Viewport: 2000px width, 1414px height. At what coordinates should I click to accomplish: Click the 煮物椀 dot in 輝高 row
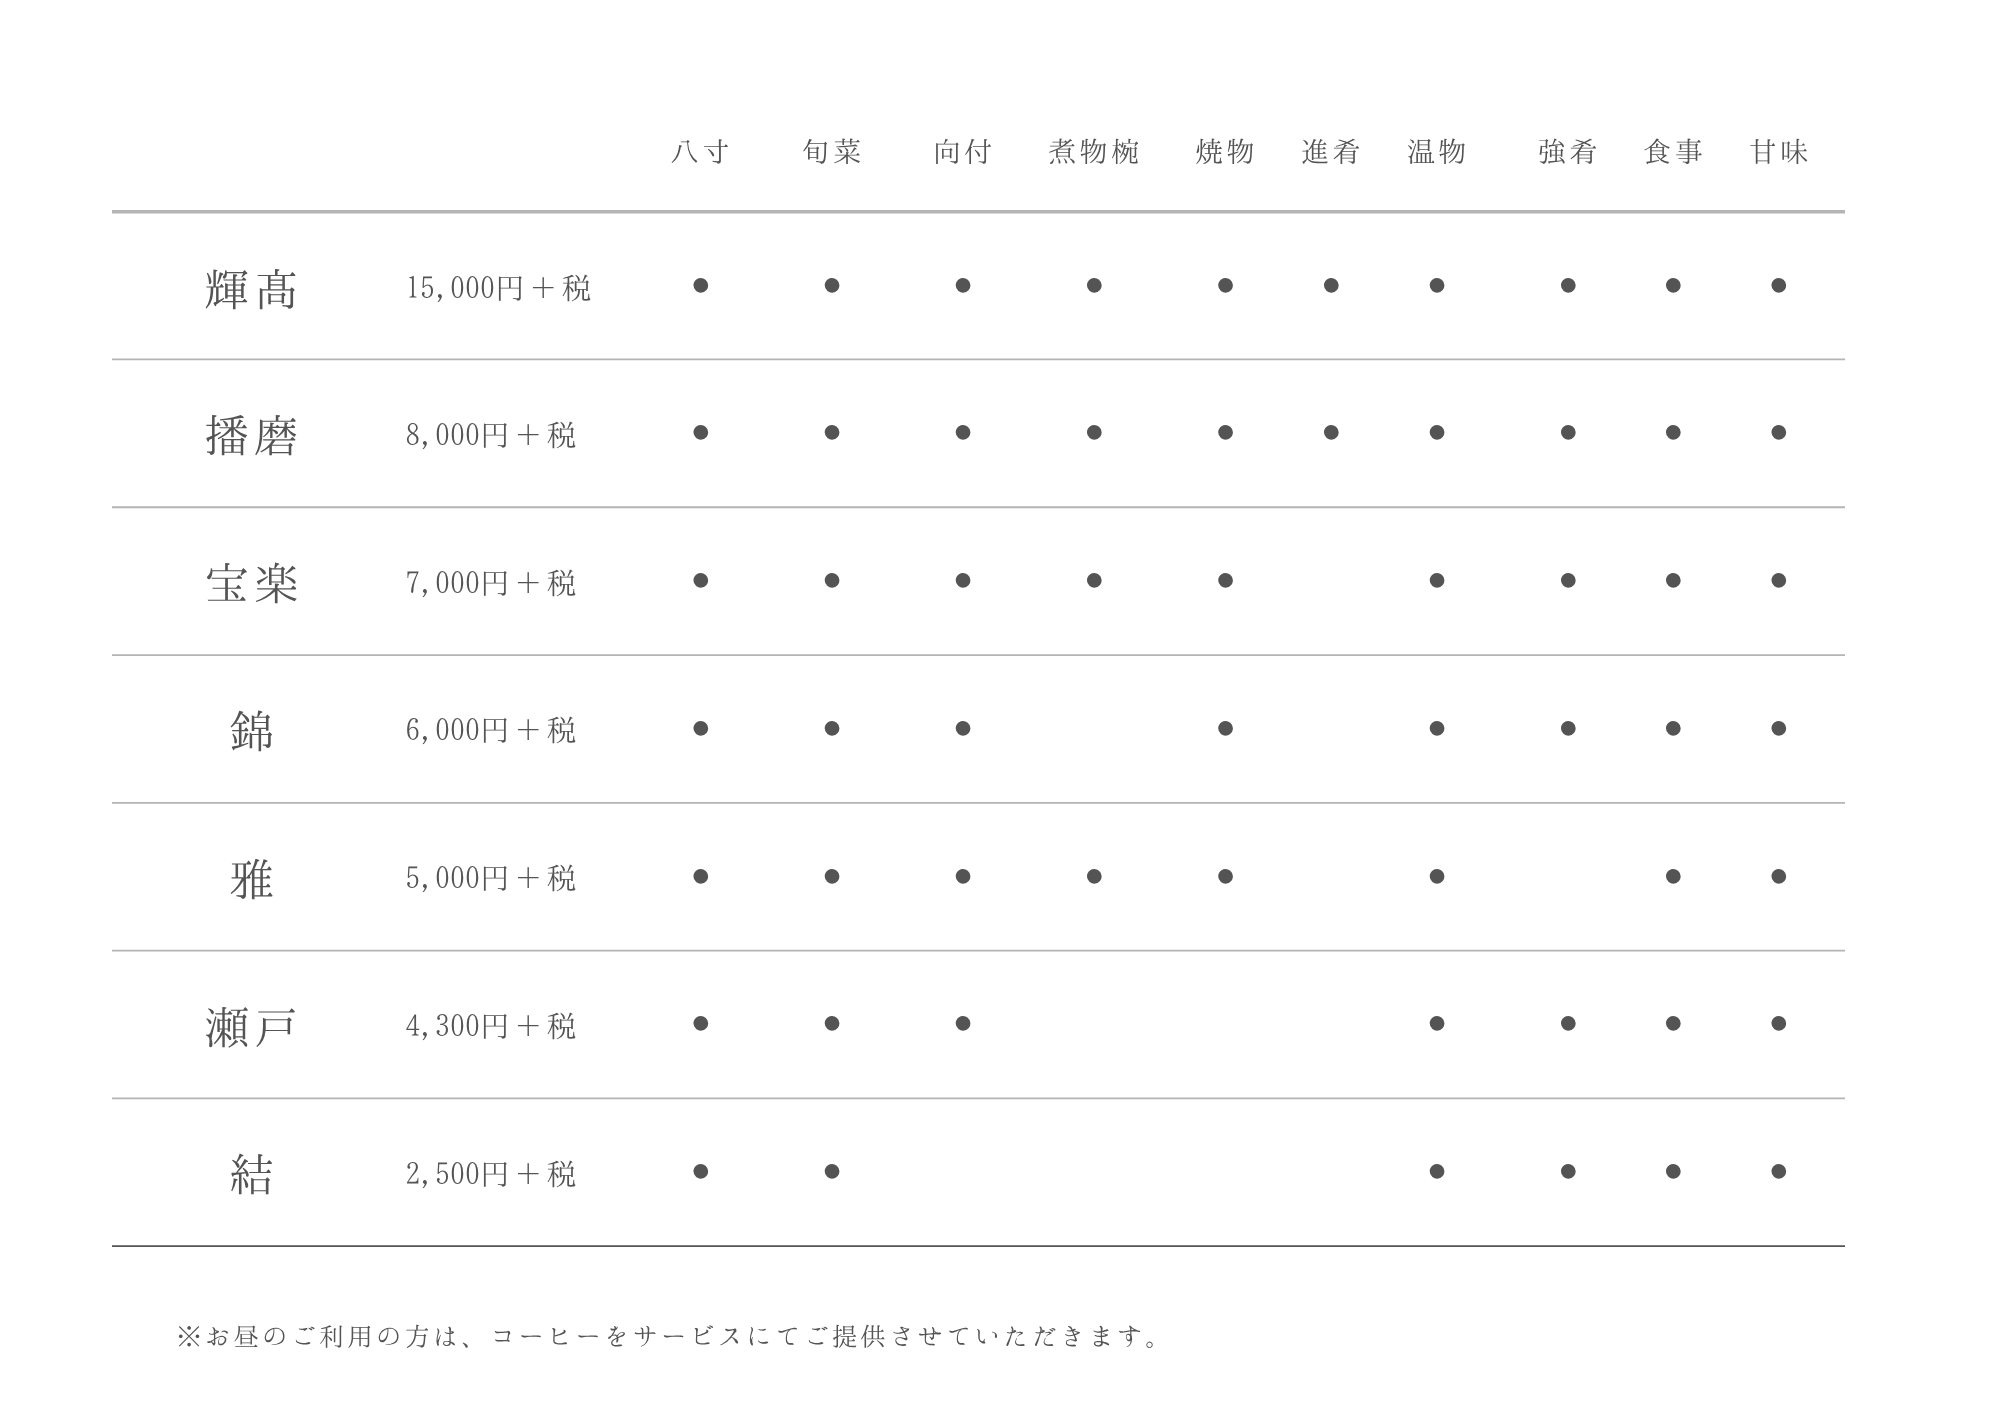1094,285
